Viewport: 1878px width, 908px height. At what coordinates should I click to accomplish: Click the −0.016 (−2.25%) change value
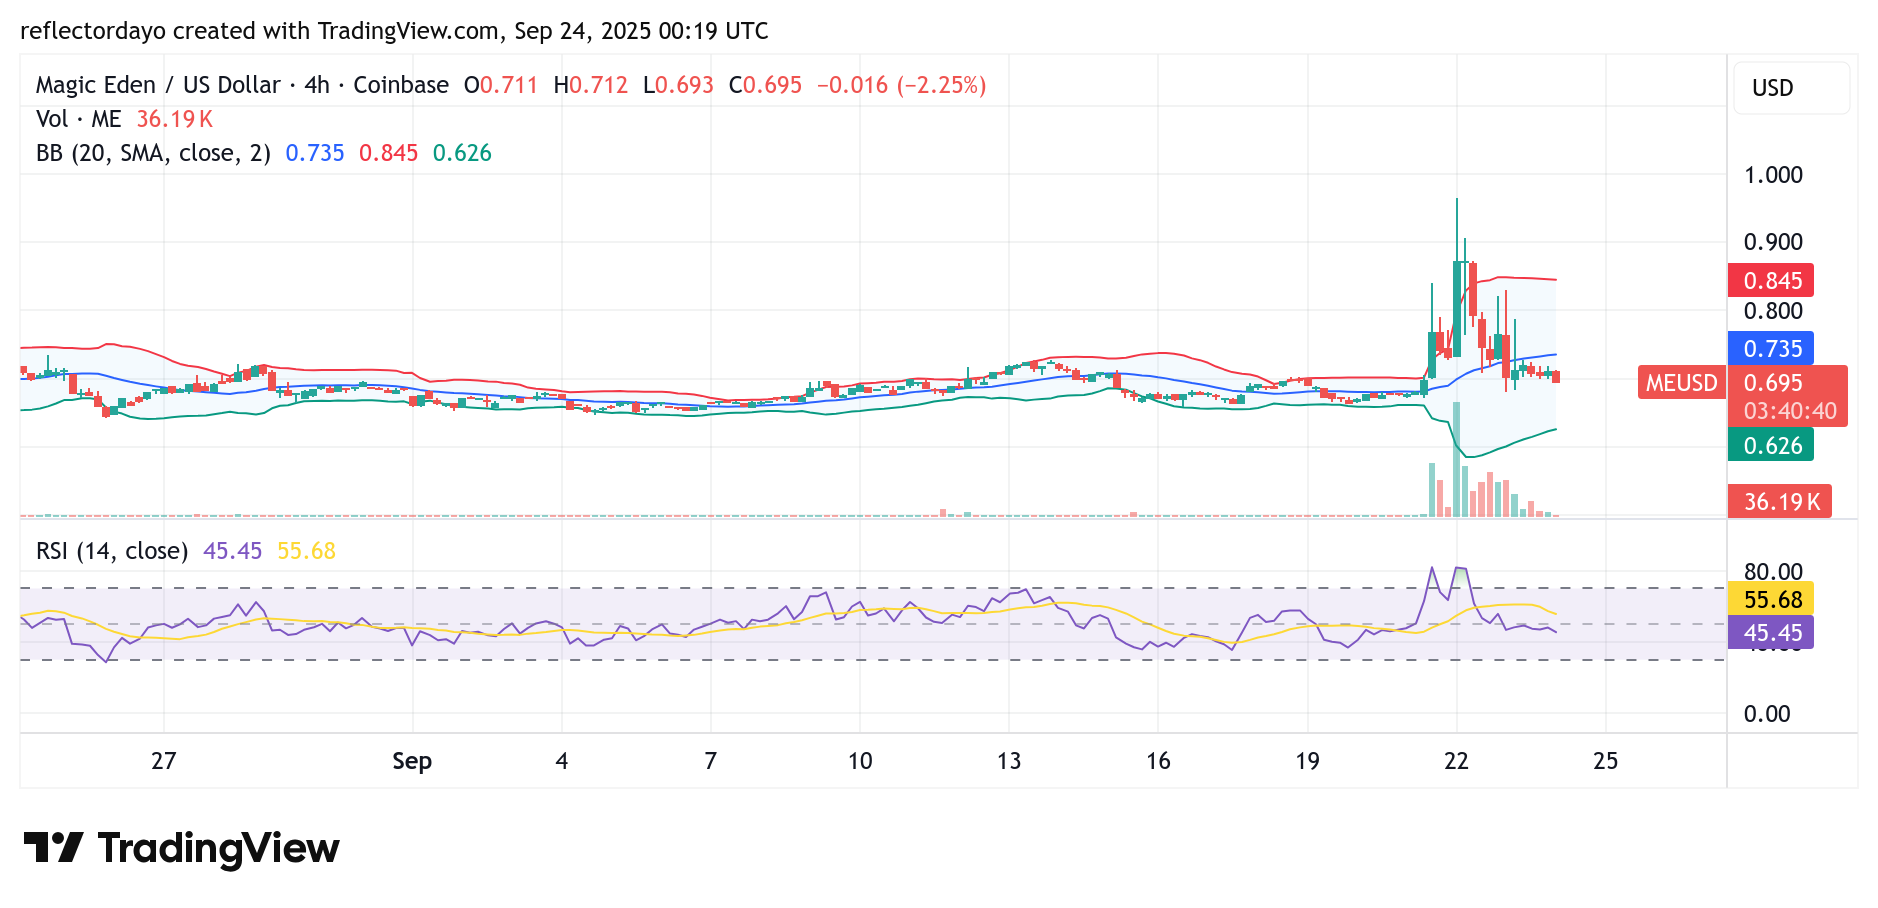pyautogui.click(x=901, y=85)
